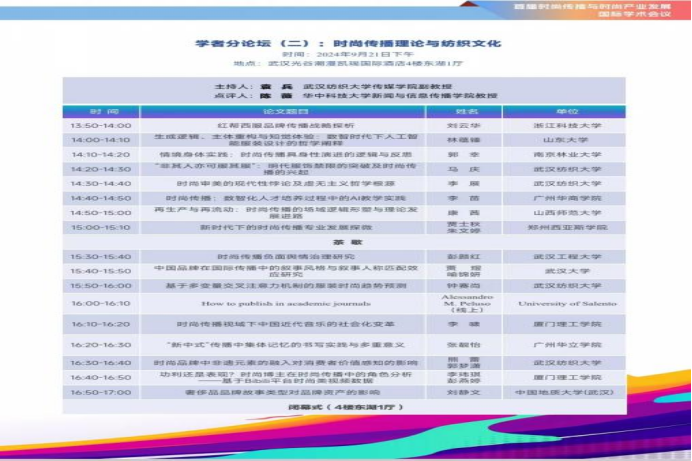Select the 13:50-14:00 time slot cell
The image size is (692, 461).
101,126
